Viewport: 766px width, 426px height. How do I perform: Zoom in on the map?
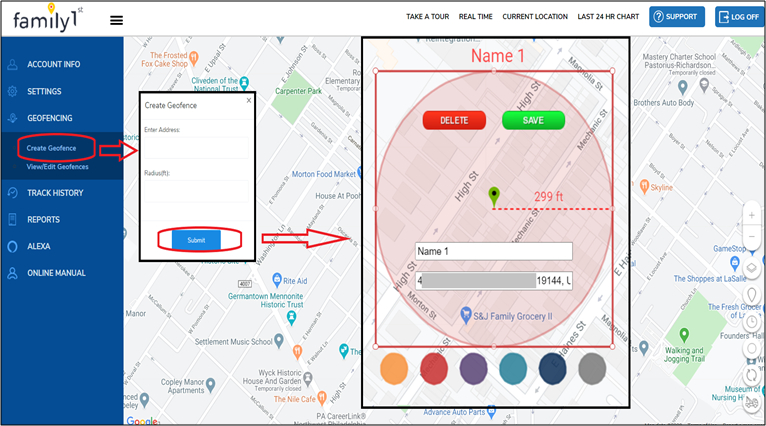click(x=751, y=215)
